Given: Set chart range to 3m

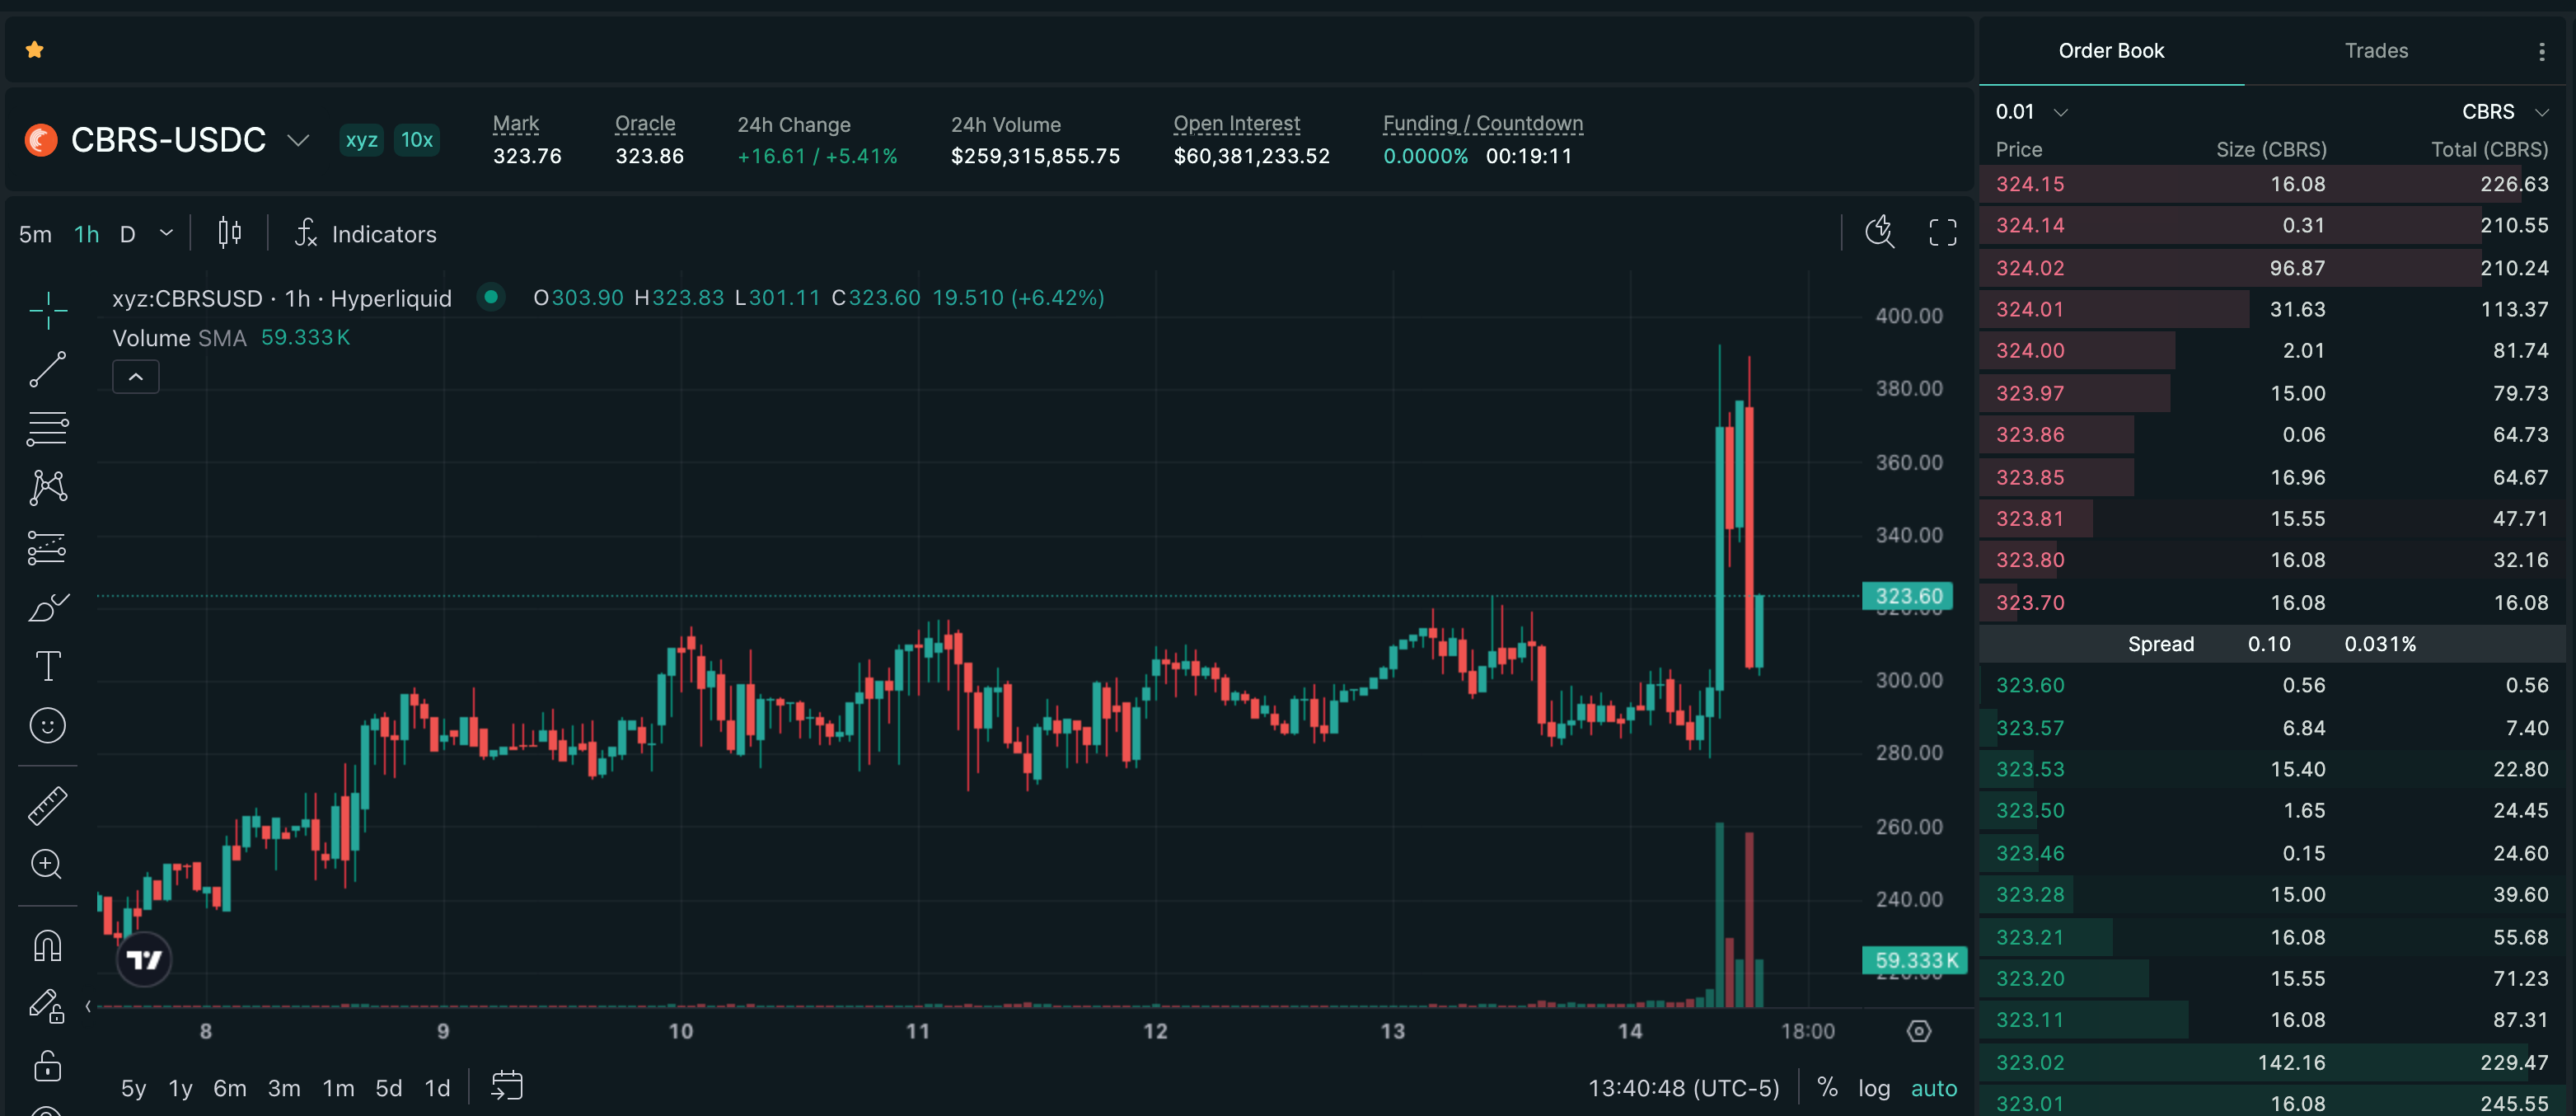Looking at the screenshot, I should click(x=284, y=1088).
